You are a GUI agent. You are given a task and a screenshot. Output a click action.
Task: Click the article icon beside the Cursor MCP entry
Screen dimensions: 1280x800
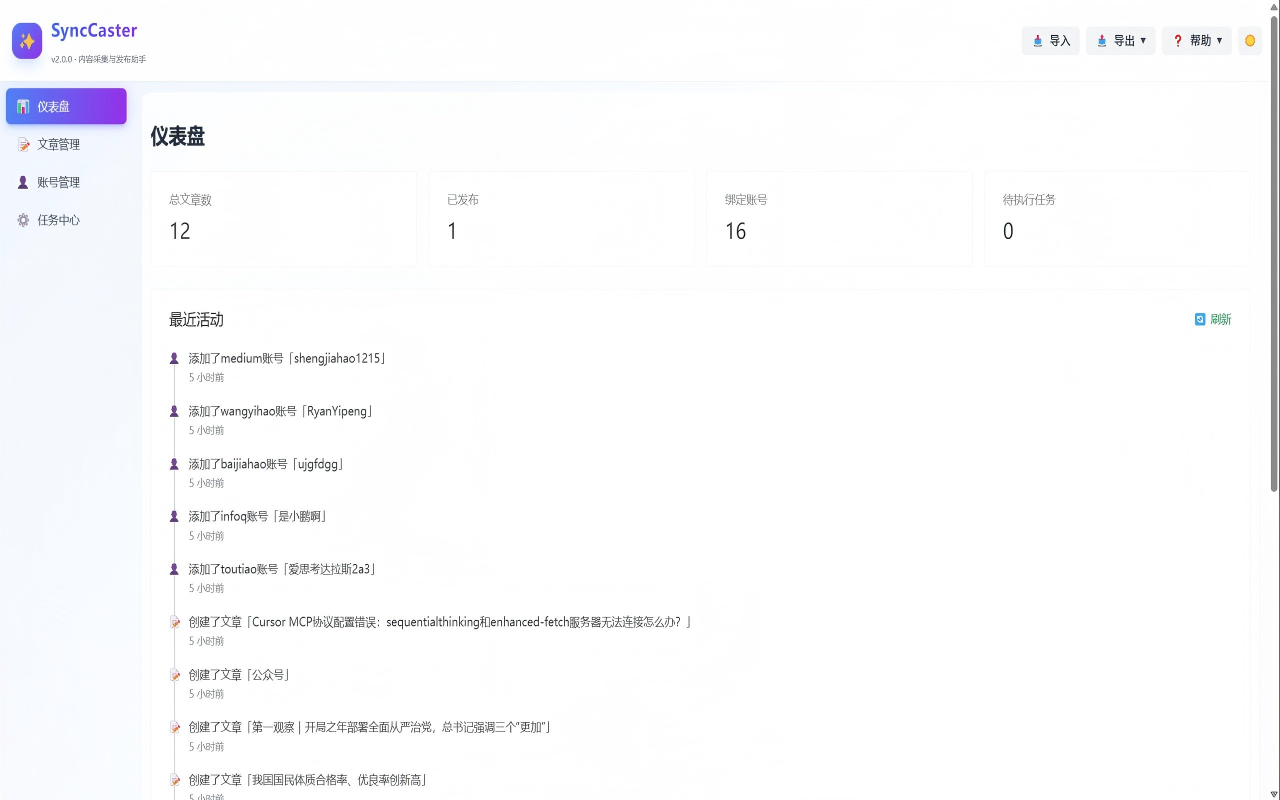click(175, 623)
